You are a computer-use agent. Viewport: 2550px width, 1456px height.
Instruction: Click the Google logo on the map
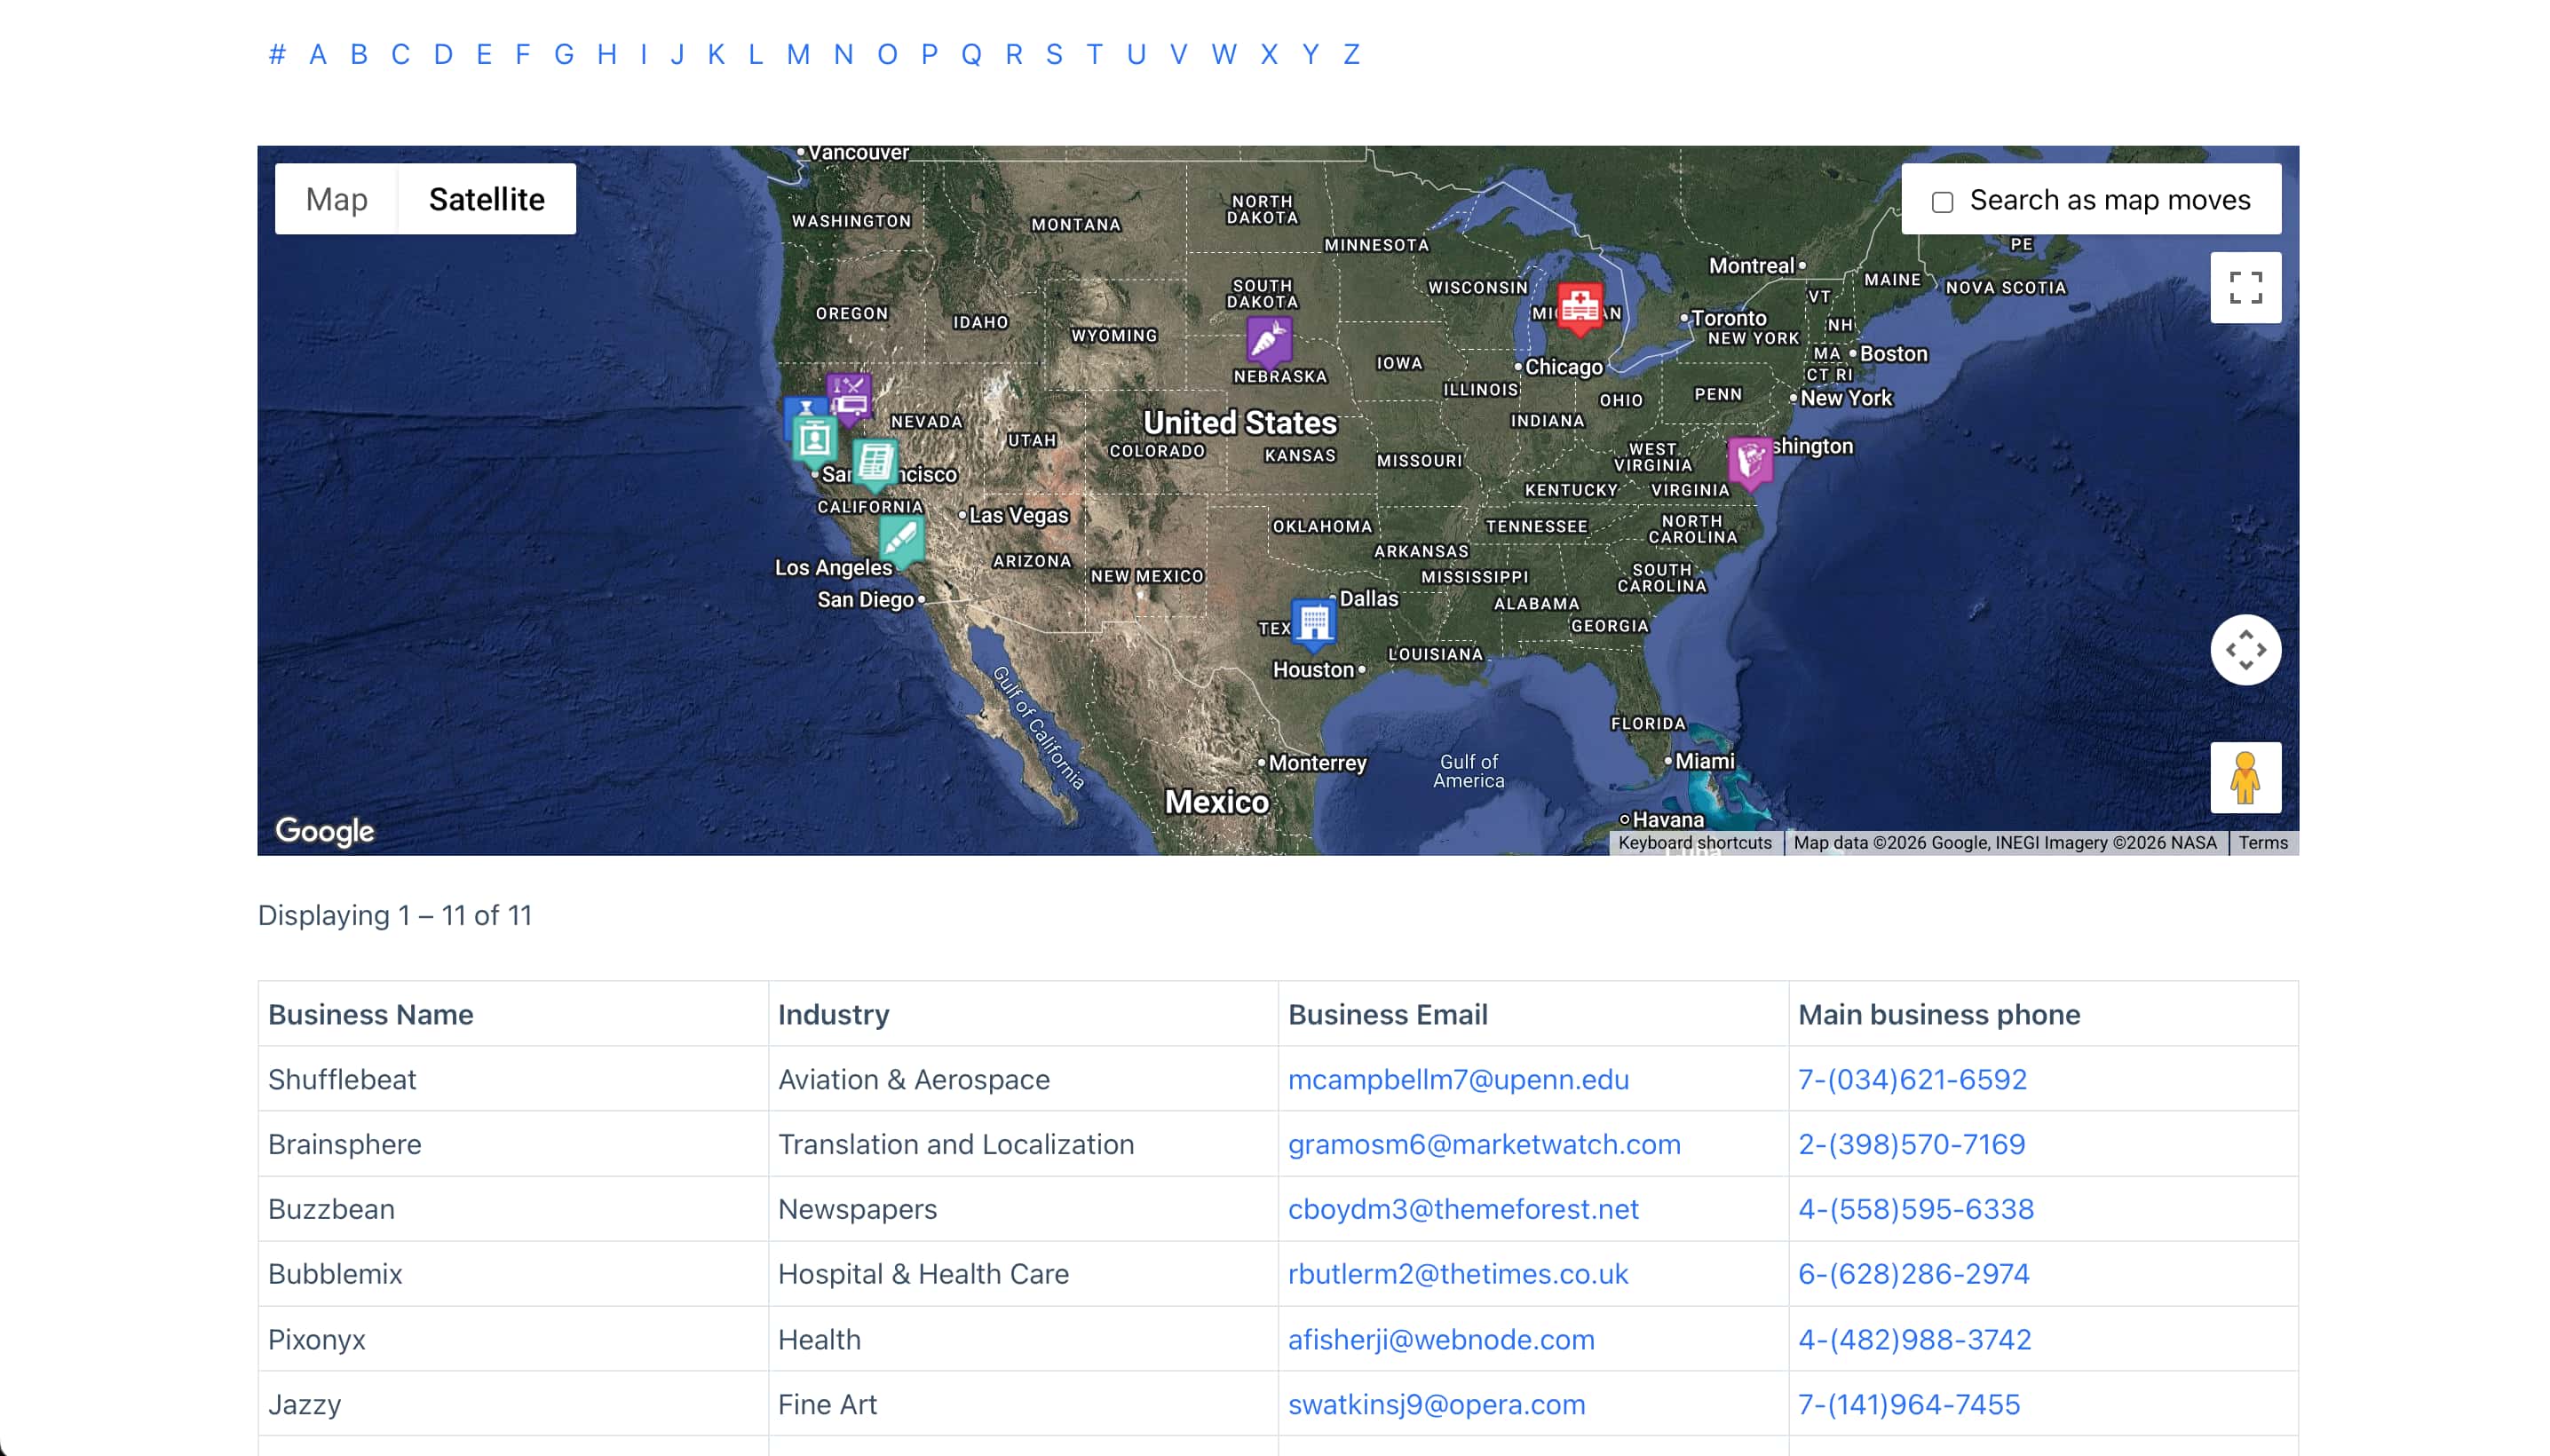pyautogui.click(x=324, y=830)
